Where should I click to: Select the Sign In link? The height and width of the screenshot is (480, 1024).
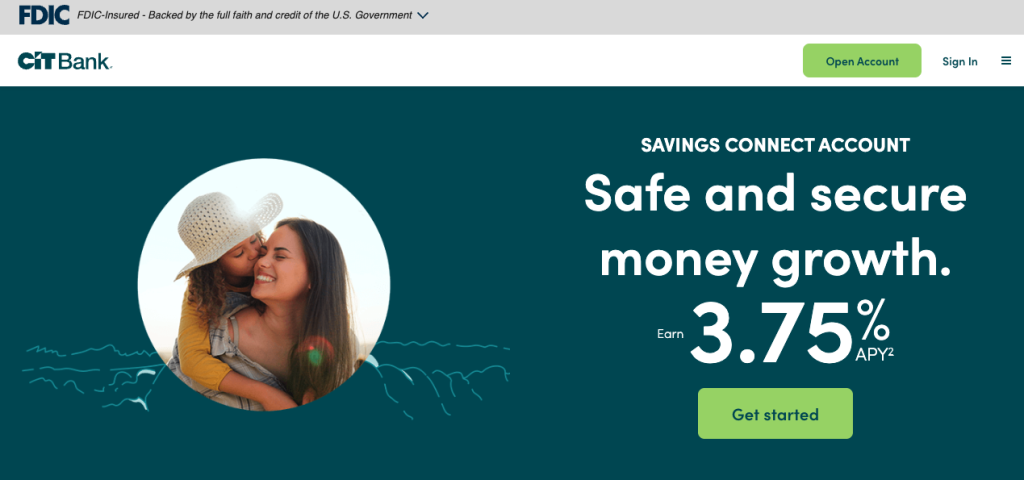click(959, 61)
